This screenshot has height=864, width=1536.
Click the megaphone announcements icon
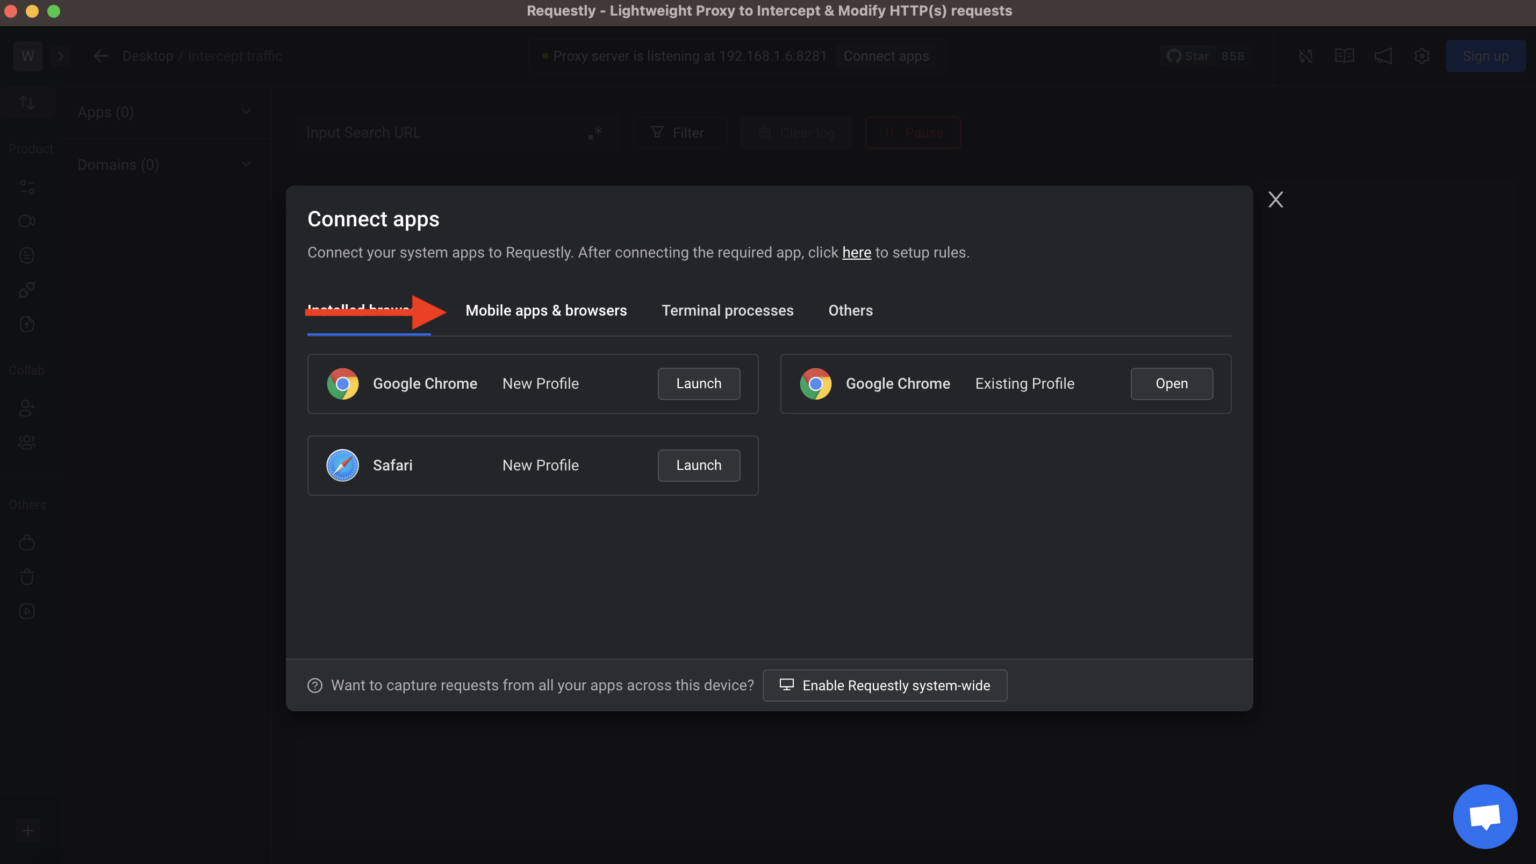coord(1383,56)
